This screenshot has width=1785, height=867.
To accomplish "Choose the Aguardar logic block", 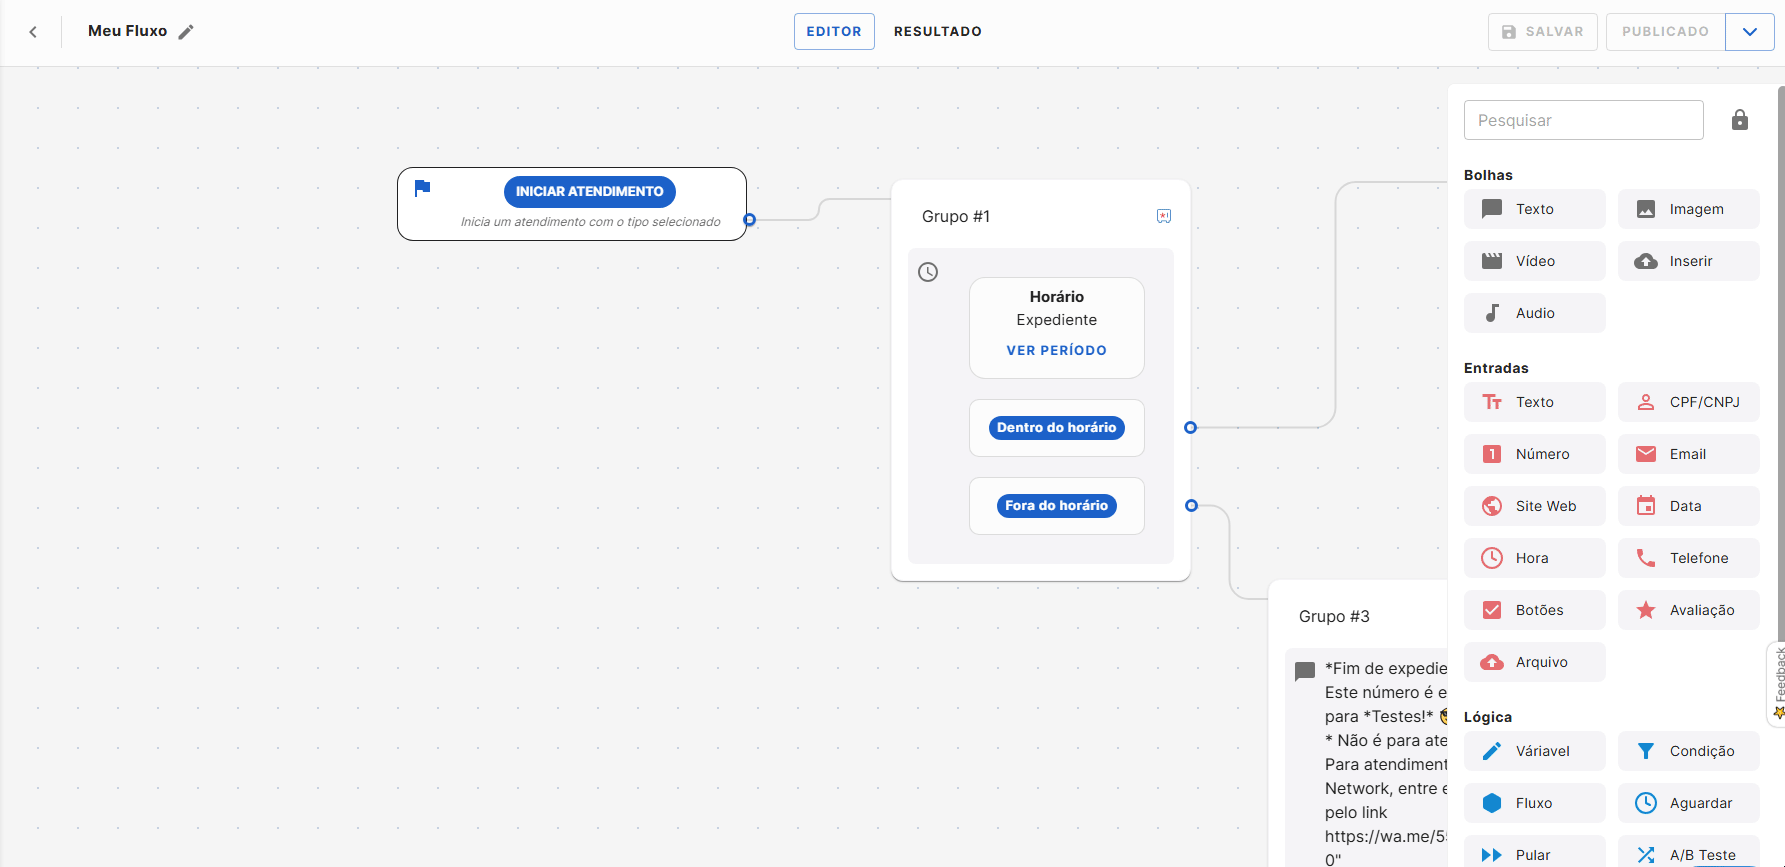I will click(1688, 803).
